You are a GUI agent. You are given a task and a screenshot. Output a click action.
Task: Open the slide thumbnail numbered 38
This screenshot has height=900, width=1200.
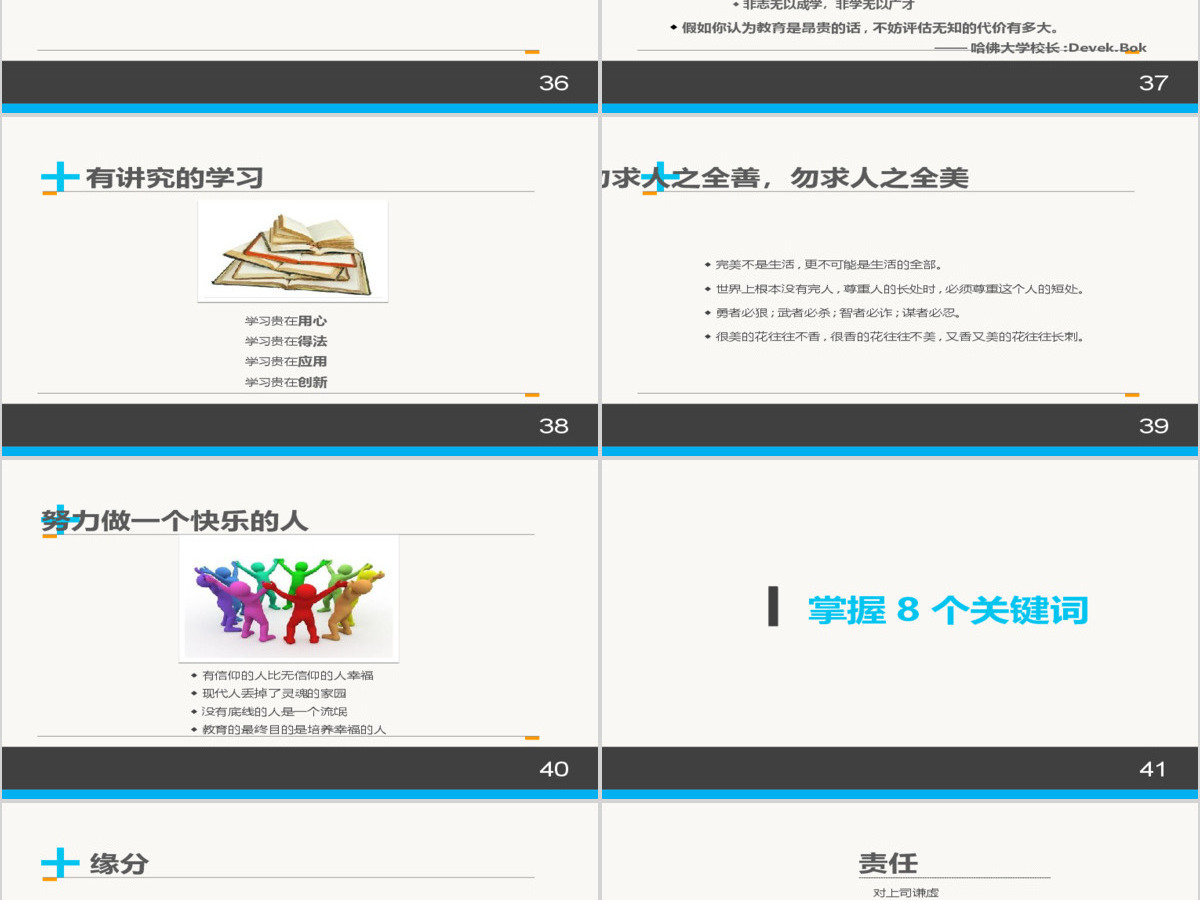[x=300, y=287]
